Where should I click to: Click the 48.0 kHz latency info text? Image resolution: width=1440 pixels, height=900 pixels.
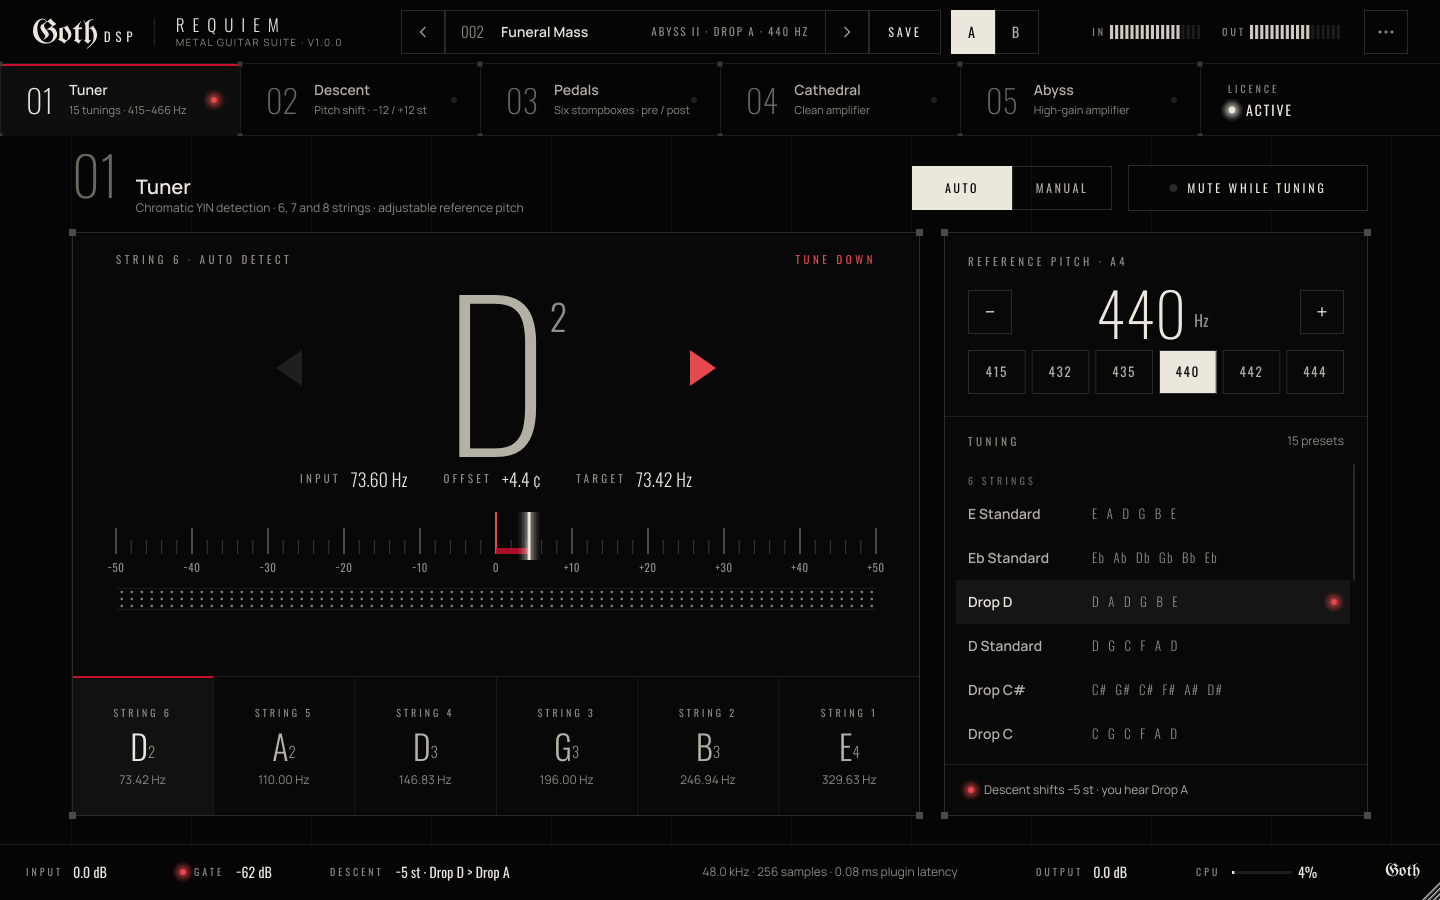[830, 872]
